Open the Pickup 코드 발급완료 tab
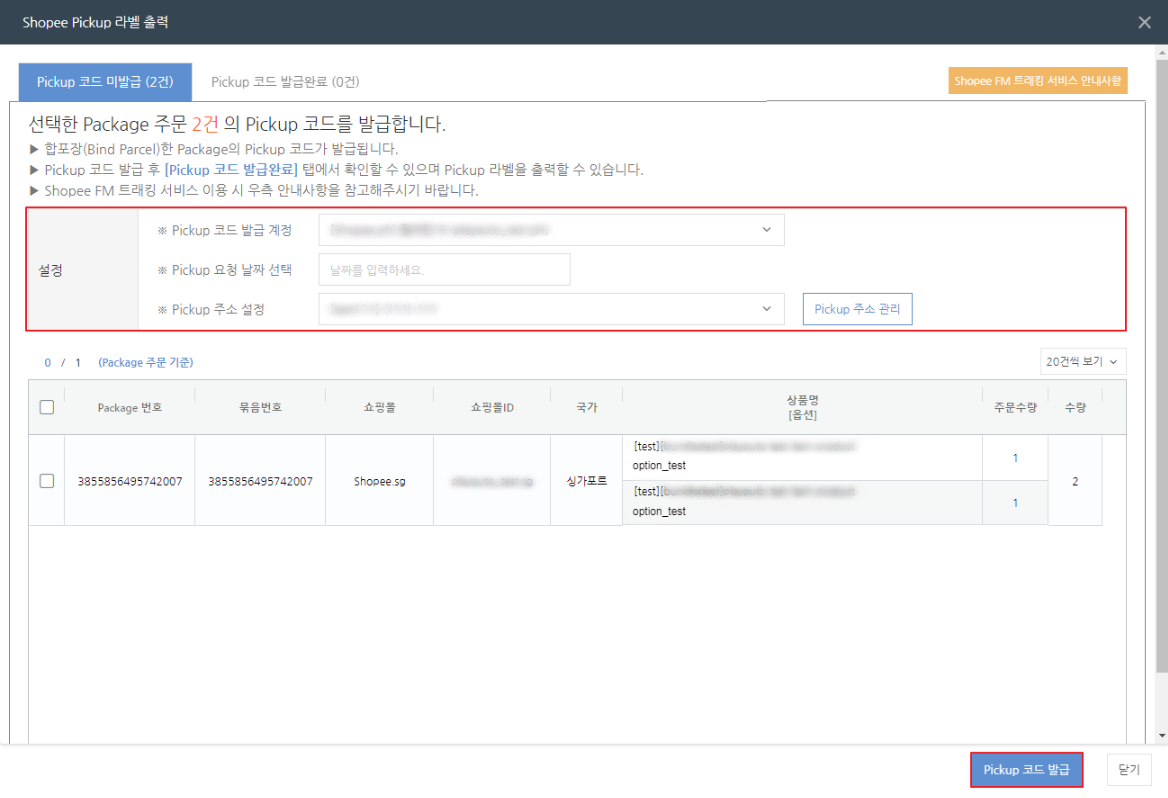Viewport: 1168px width, 798px height. [285, 81]
